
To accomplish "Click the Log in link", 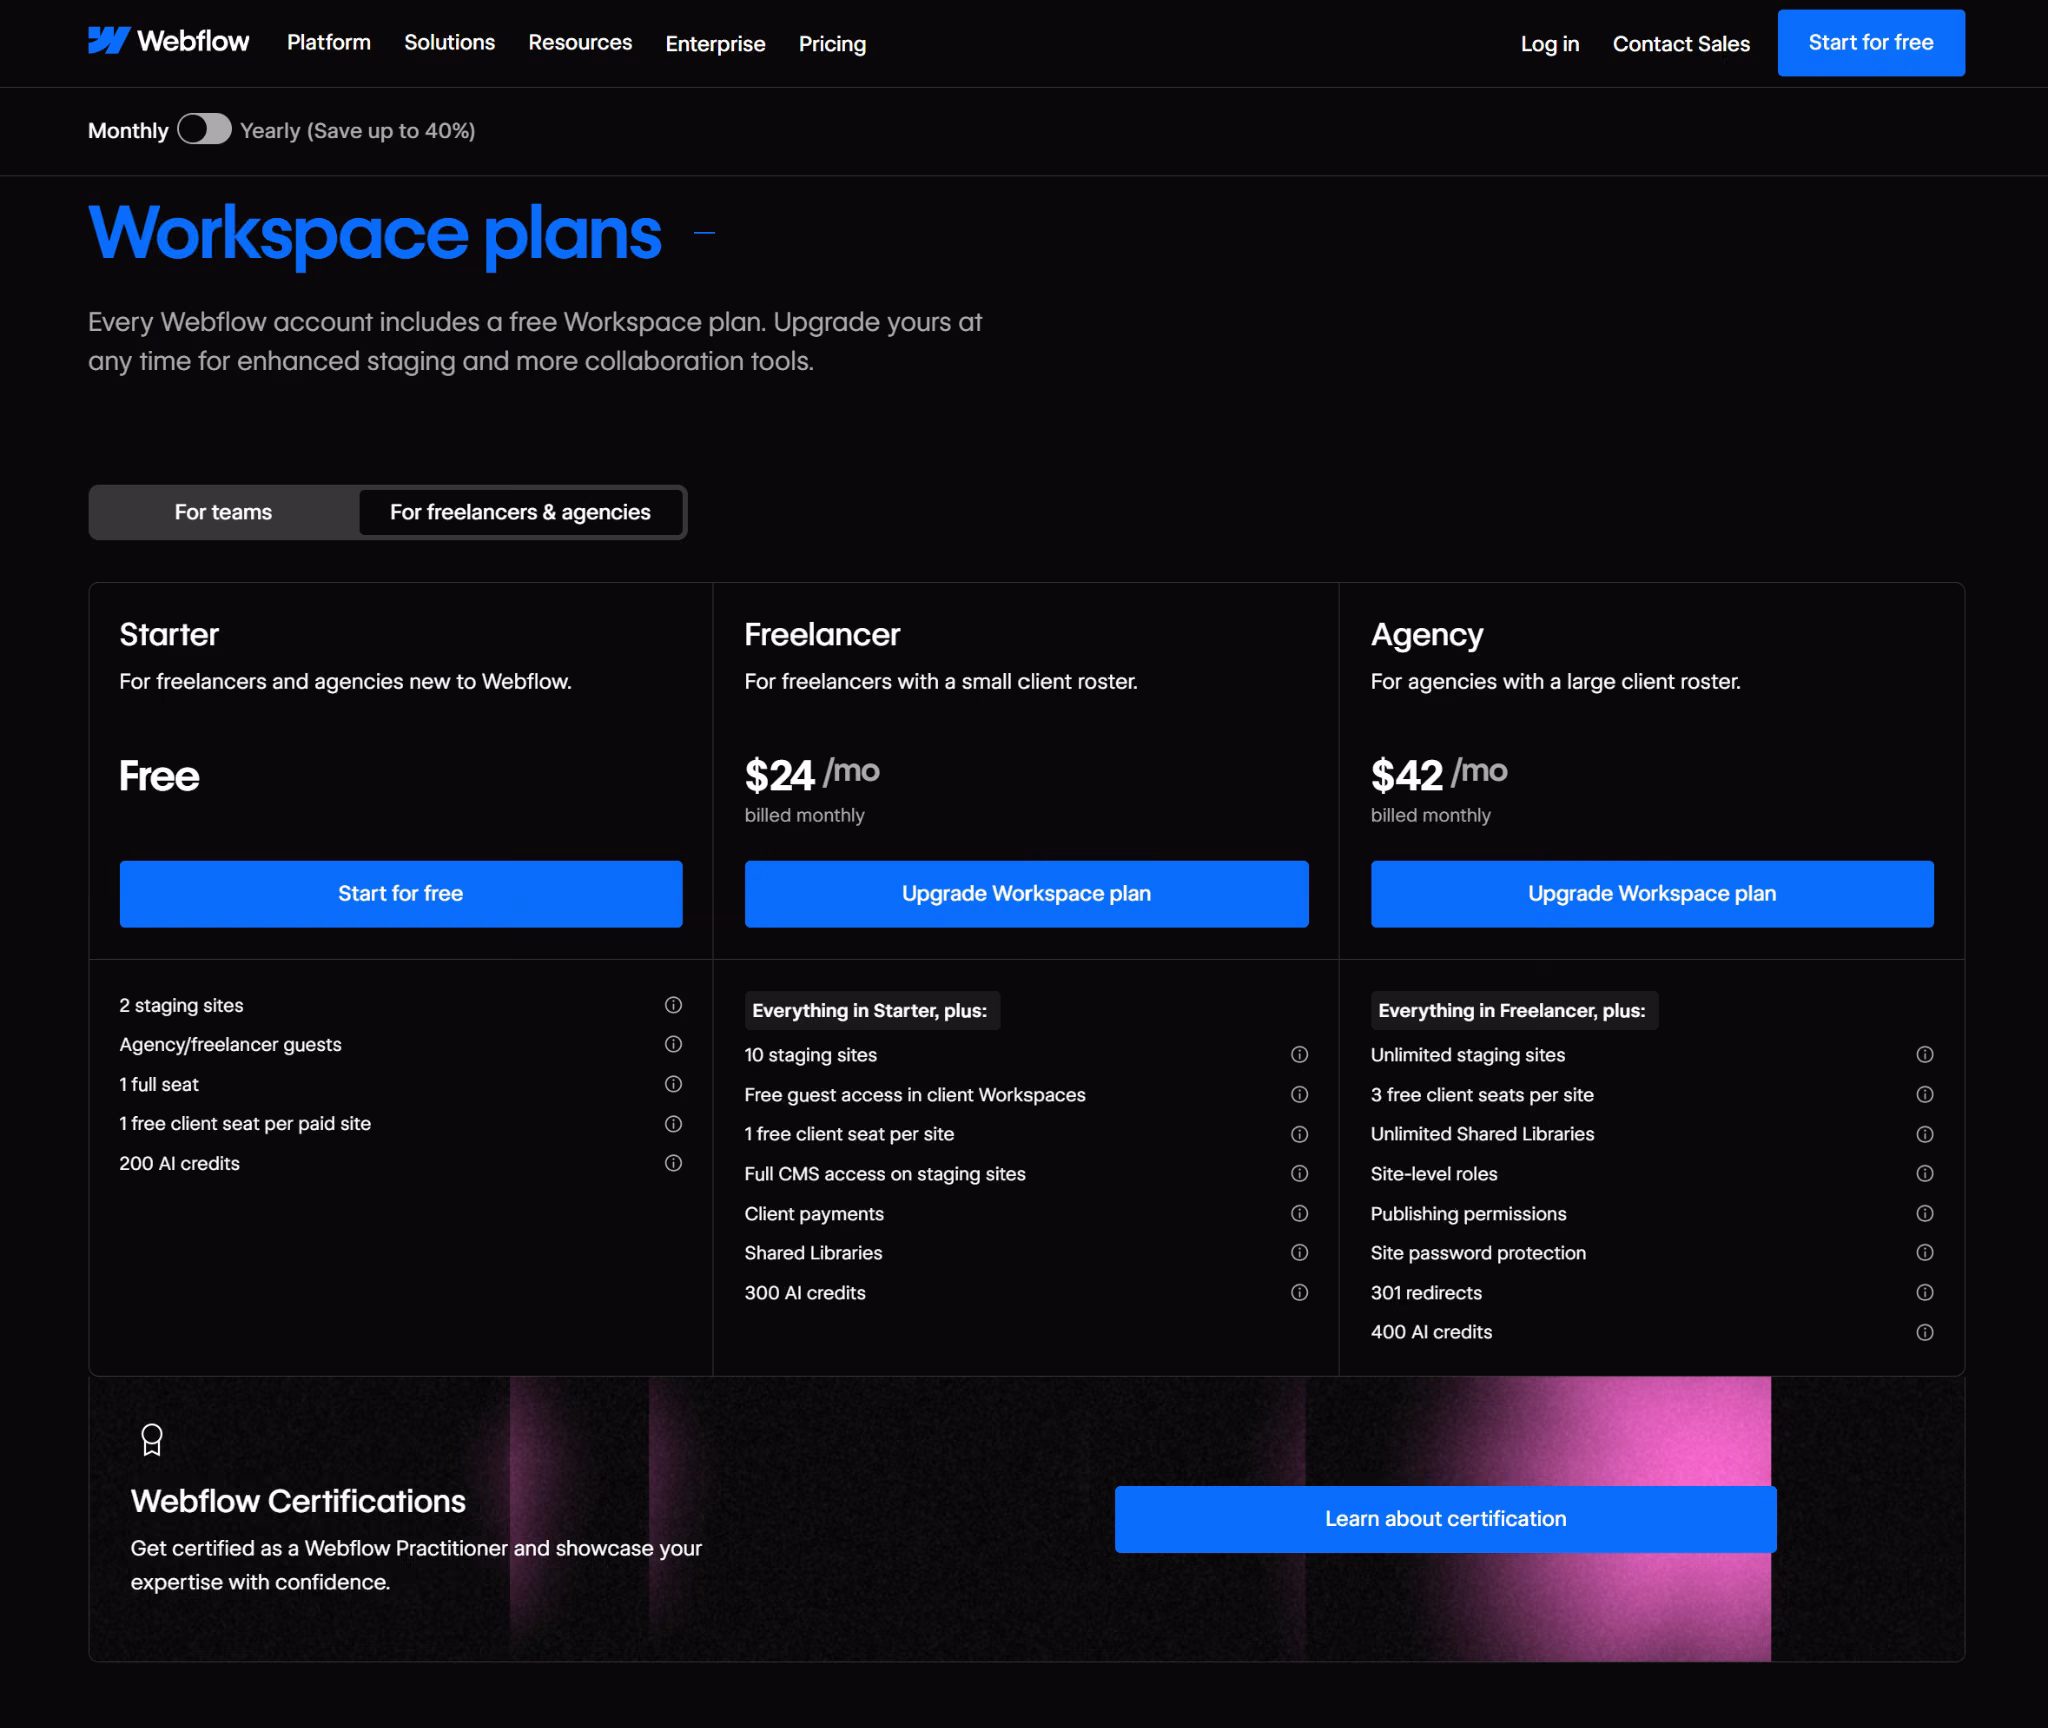I will [x=1550, y=43].
